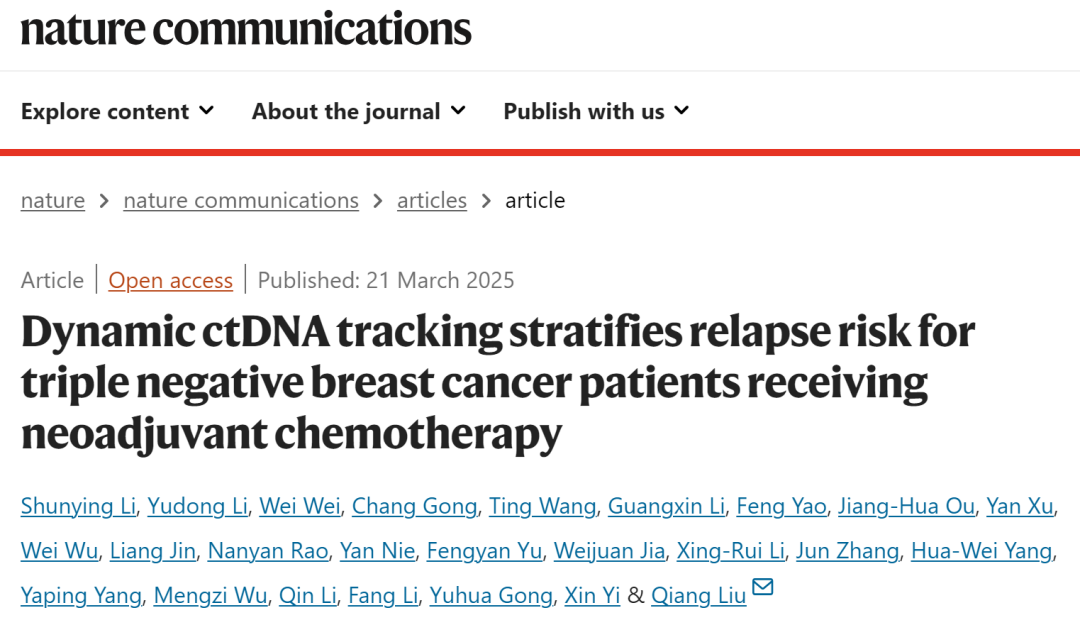Click the Open access link
1080x625 pixels.
coord(171,280)
